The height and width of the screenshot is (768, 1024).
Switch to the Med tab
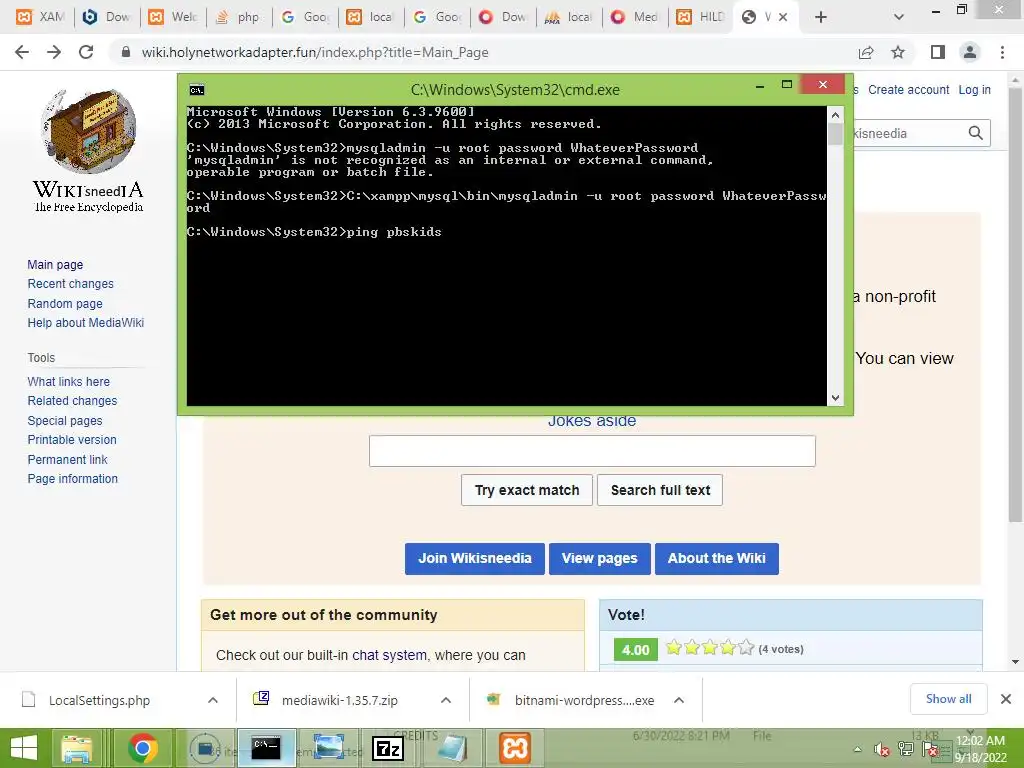pos(635,17)
